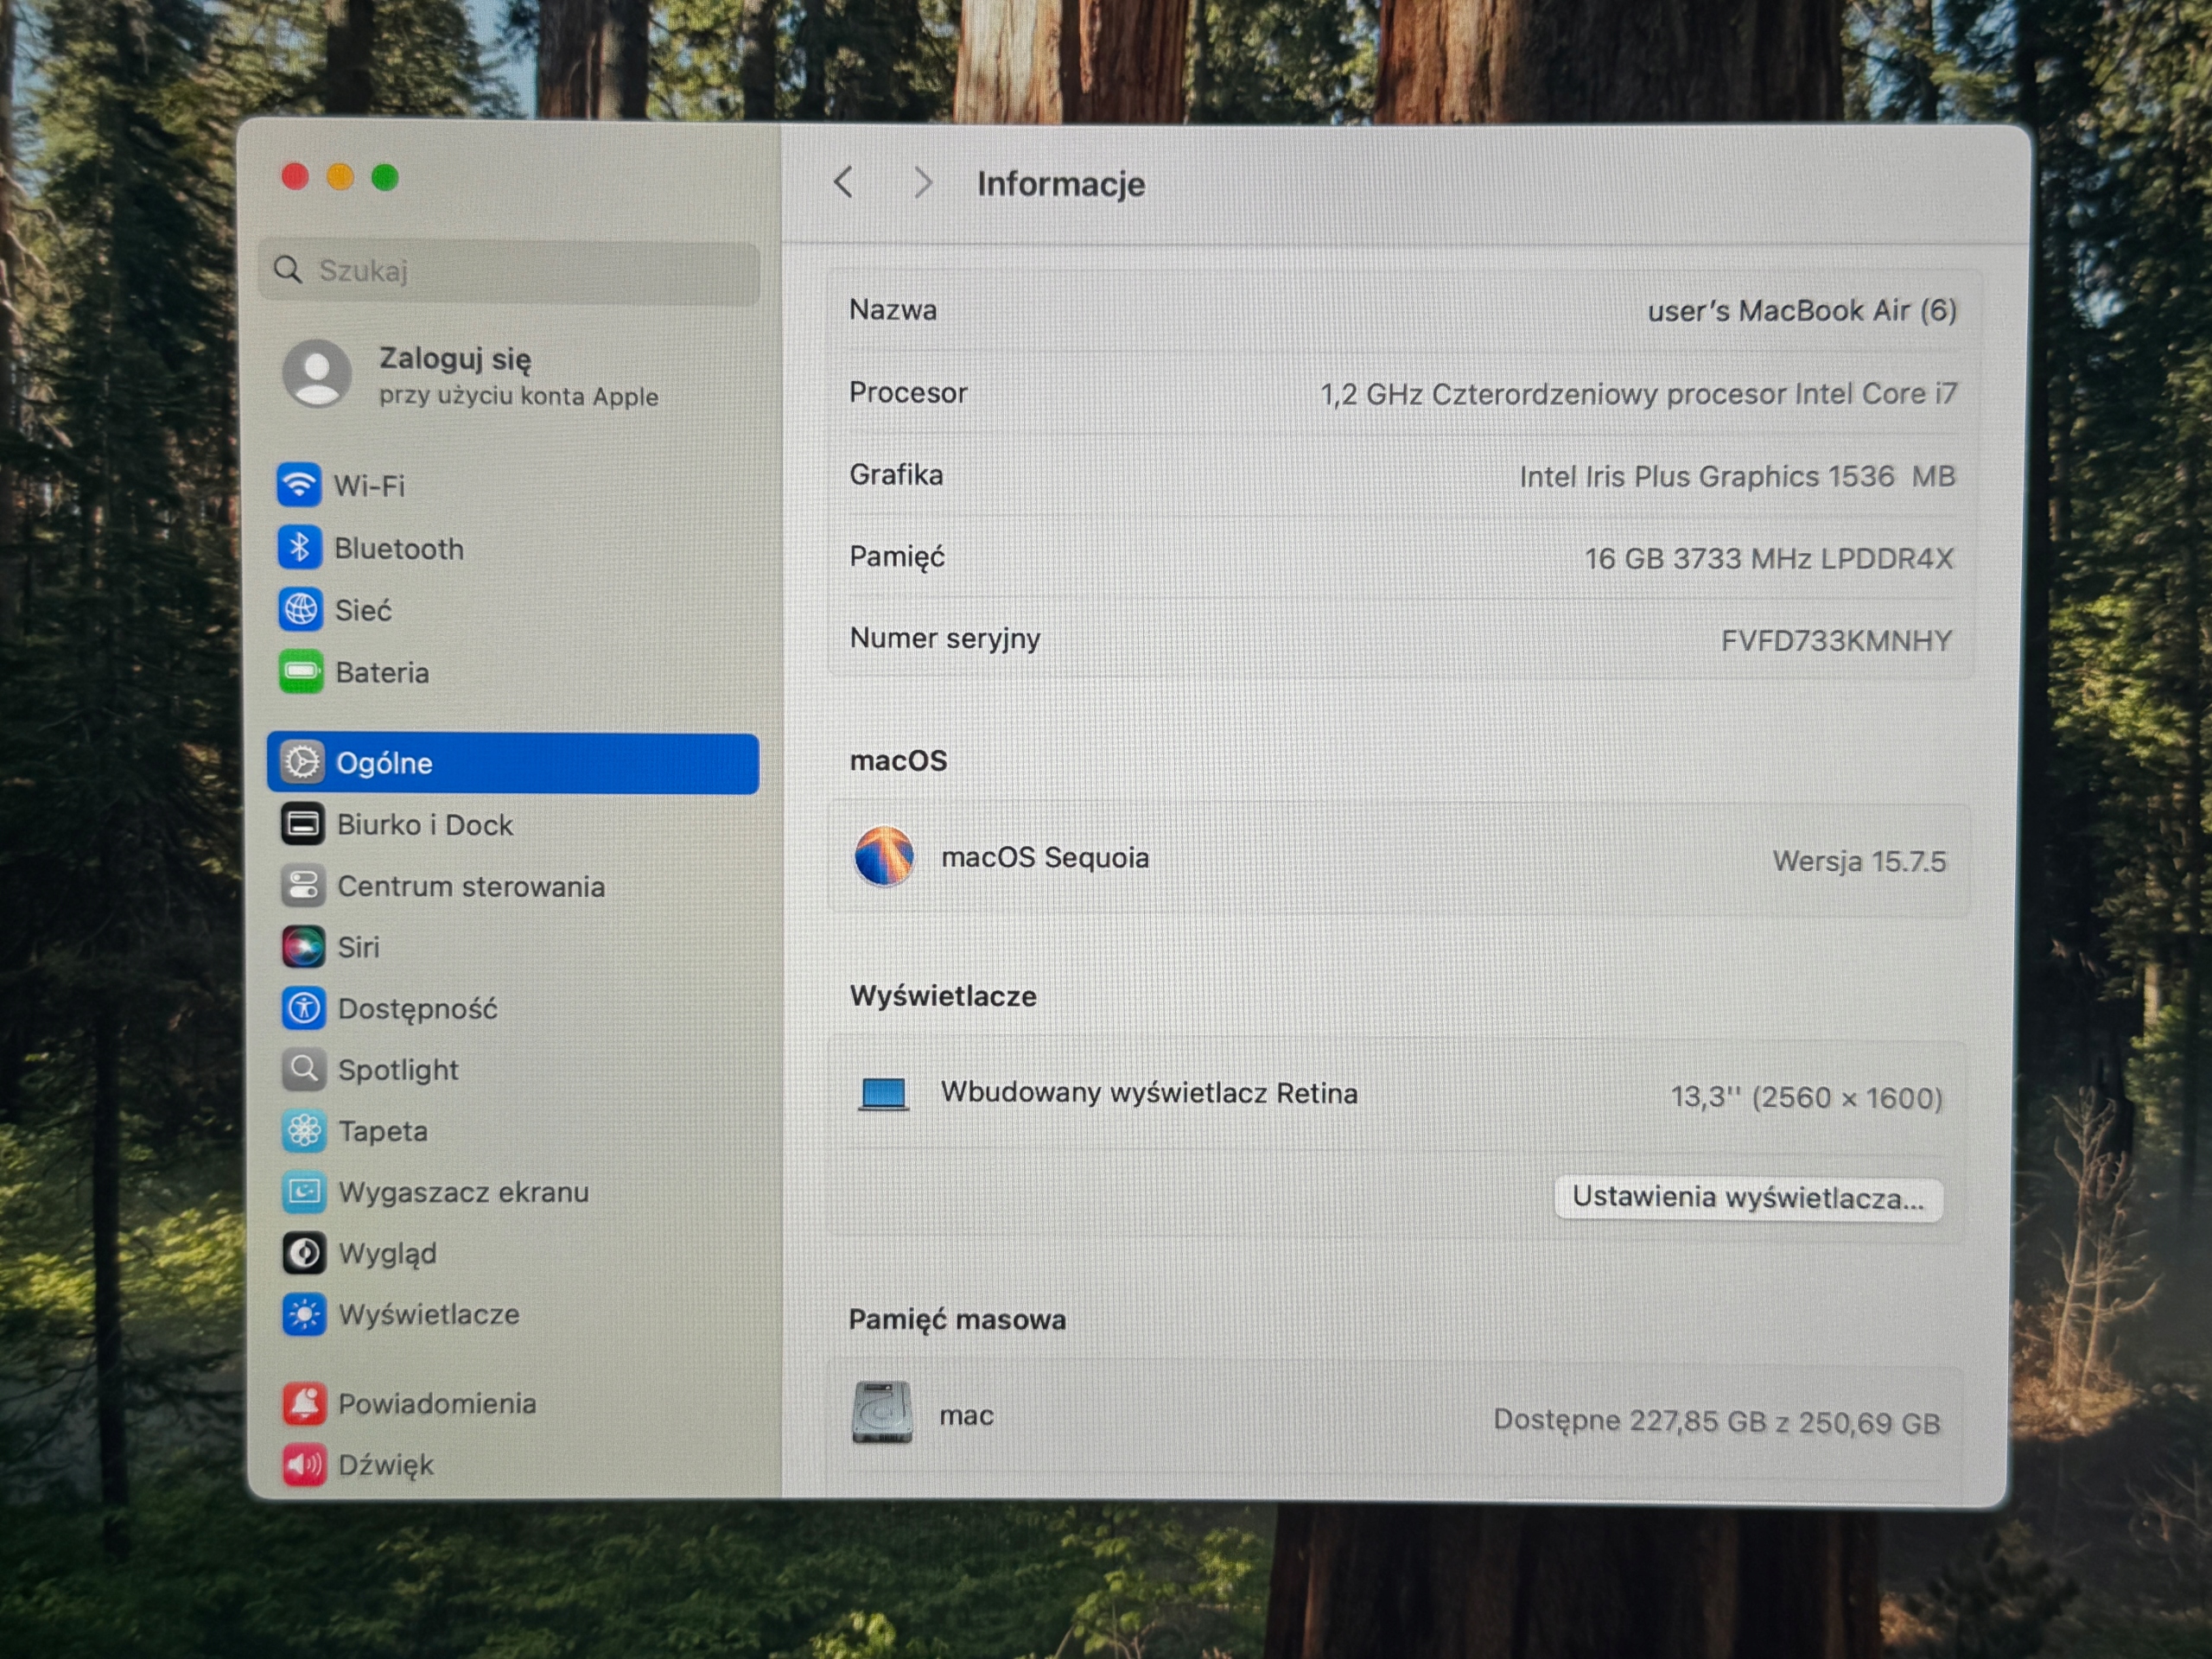2212x1659 pixels.
Task: Open the Dostępność accessibility icon
Action: 303,1008
